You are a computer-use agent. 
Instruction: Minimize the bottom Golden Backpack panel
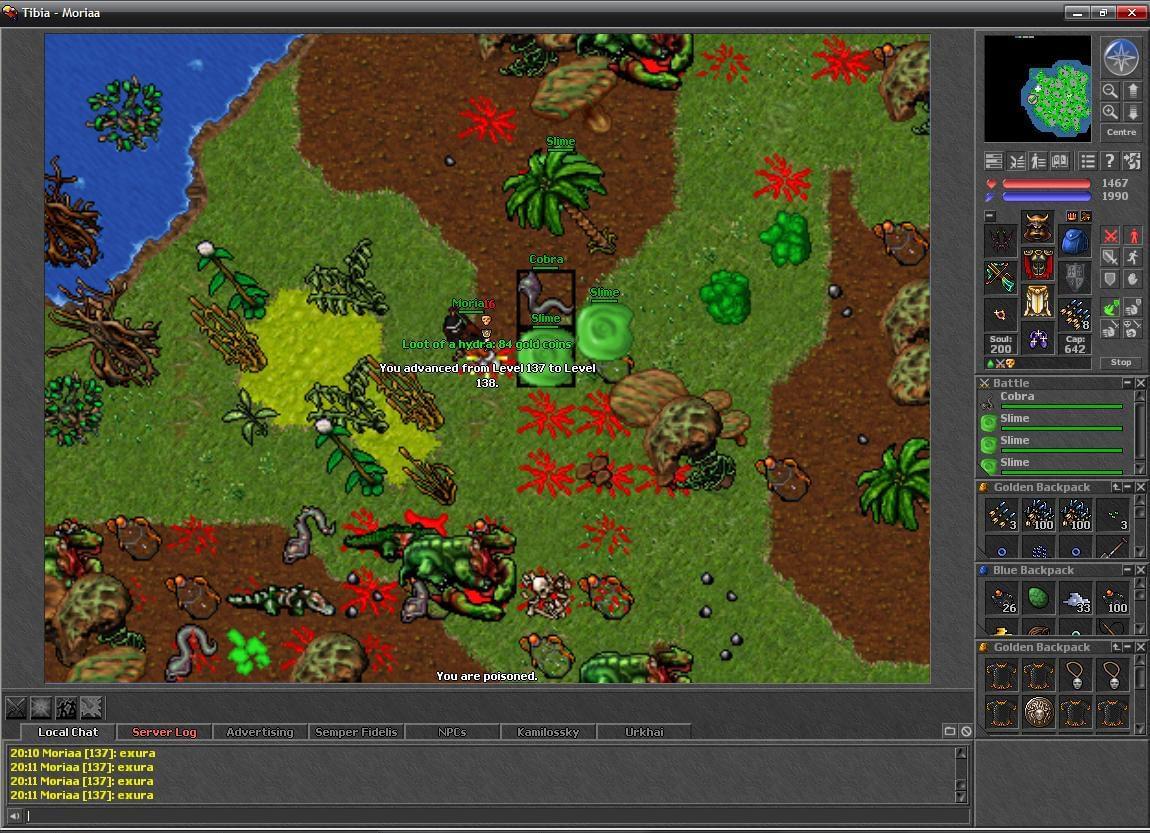pyautogui.click(x=1127, y=647)
